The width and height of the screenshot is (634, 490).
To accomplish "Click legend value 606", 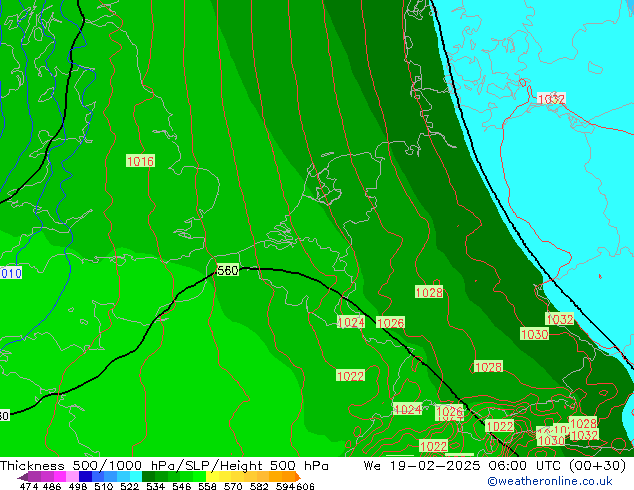I will pos(305,486).
